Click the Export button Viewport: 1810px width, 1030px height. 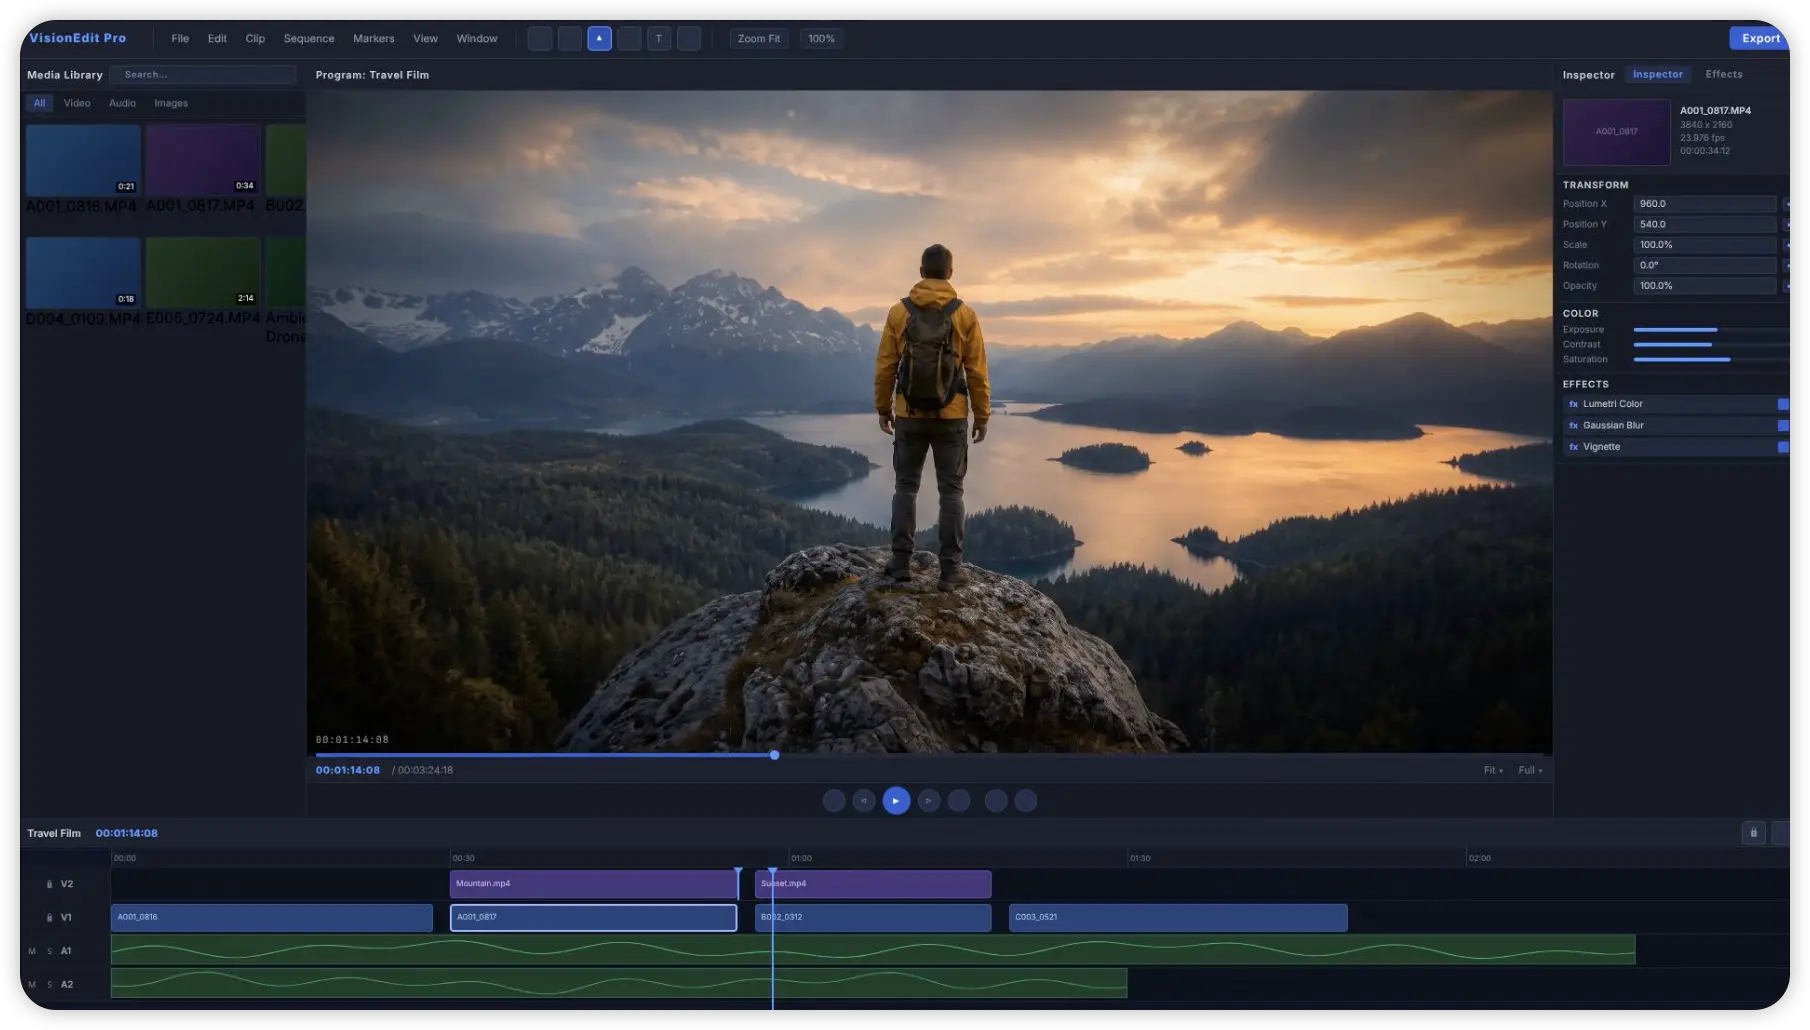click(x=1760, y=38)
